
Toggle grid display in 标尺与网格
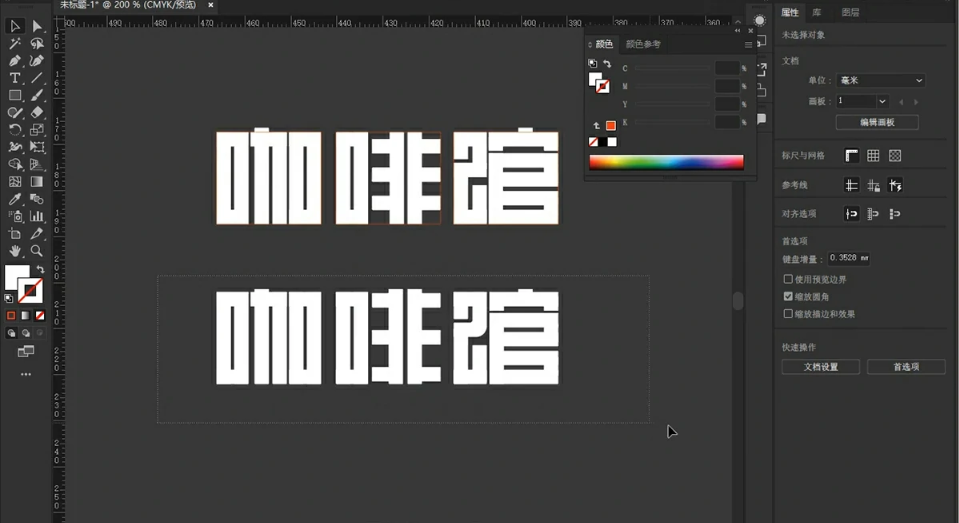tap(873, 155)
